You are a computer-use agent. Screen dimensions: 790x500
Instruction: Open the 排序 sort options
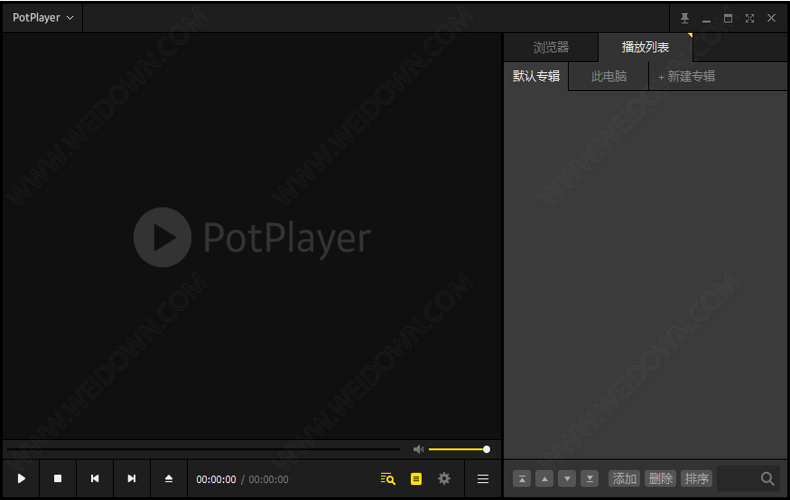696,479
